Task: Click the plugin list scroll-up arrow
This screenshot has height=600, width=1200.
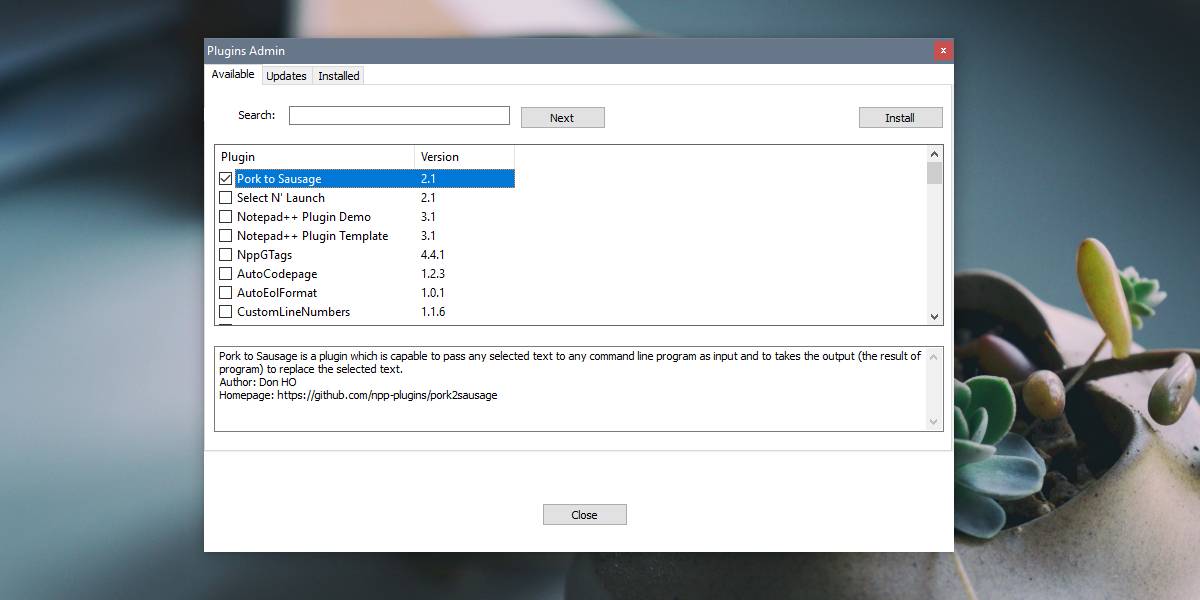Action: (935, 154)
